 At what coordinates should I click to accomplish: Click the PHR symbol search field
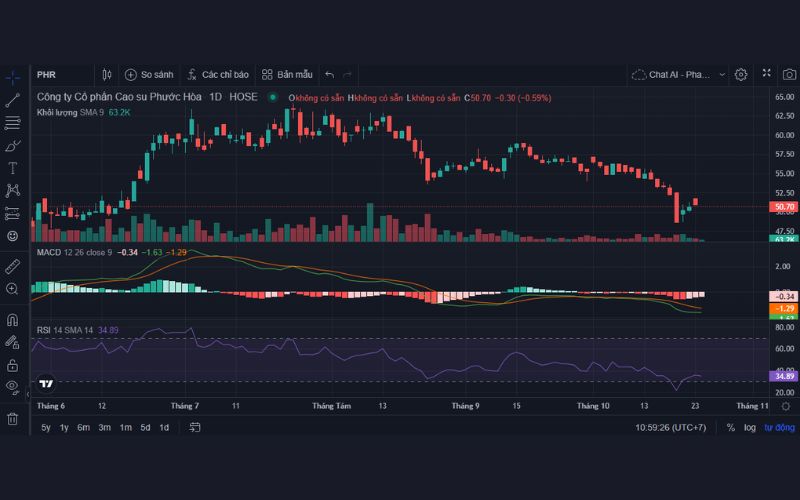pos(60,74)
